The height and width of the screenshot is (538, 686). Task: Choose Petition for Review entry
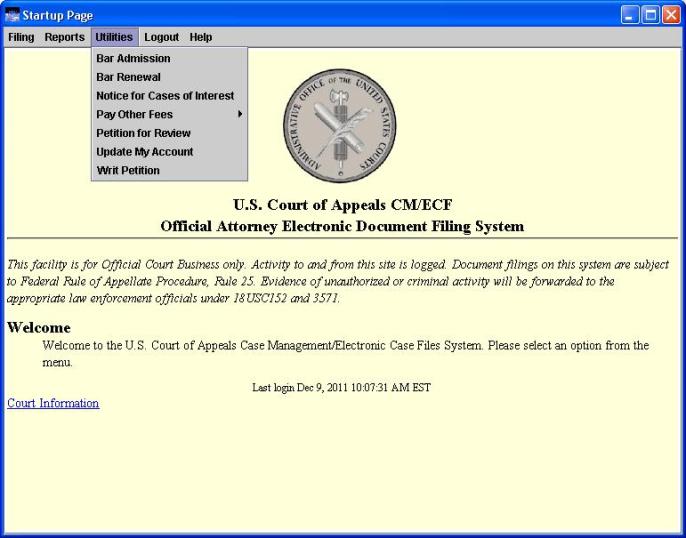(x=169, y=133)
